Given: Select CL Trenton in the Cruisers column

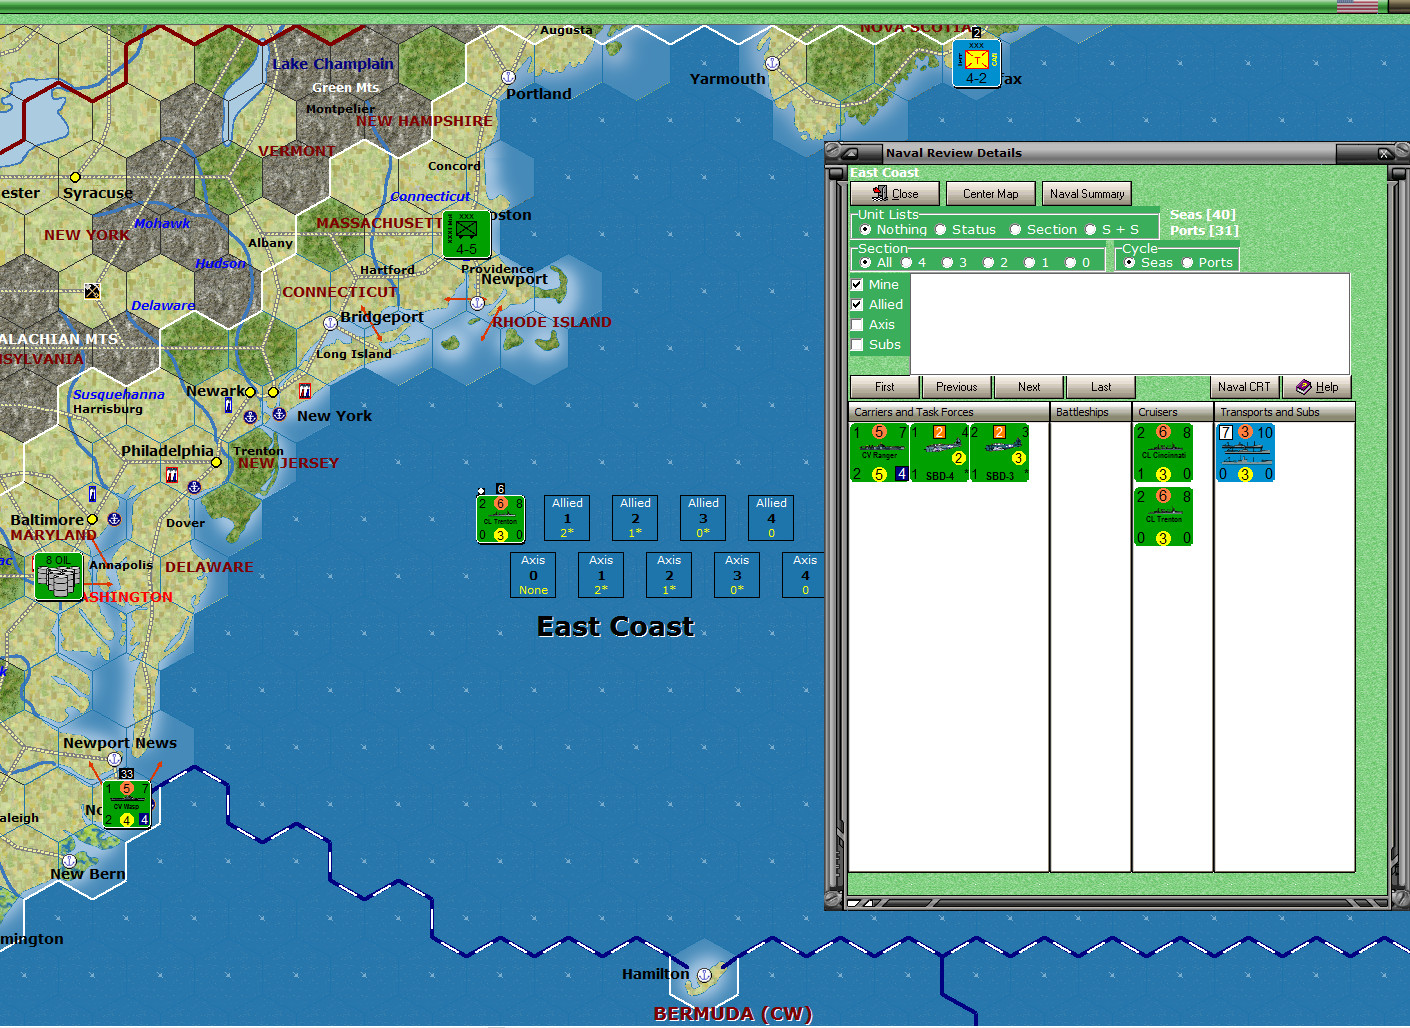Looking at the screenshot, I should pos(1163,517).
